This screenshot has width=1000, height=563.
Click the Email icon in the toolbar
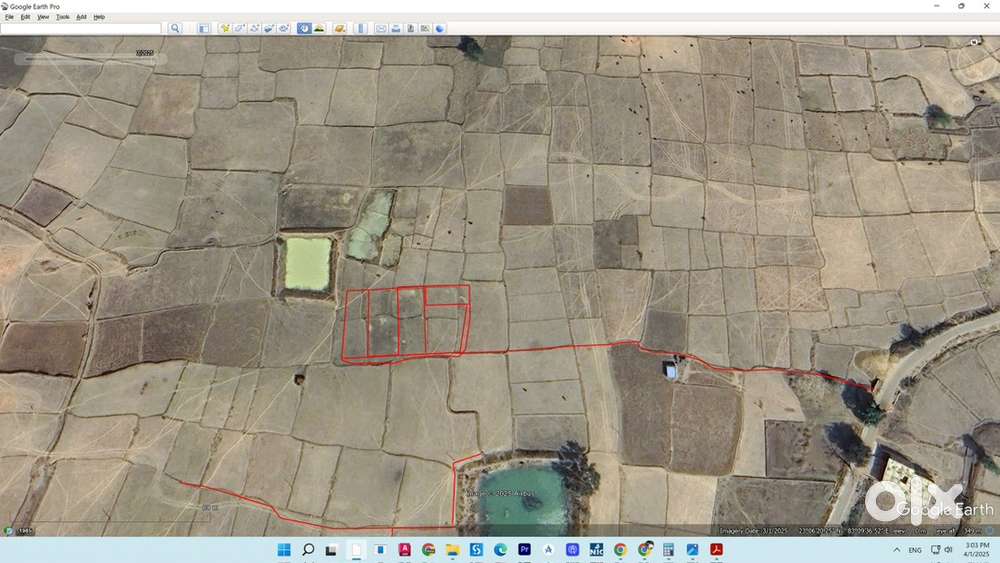pyautogui.click(x=381, y=29)
